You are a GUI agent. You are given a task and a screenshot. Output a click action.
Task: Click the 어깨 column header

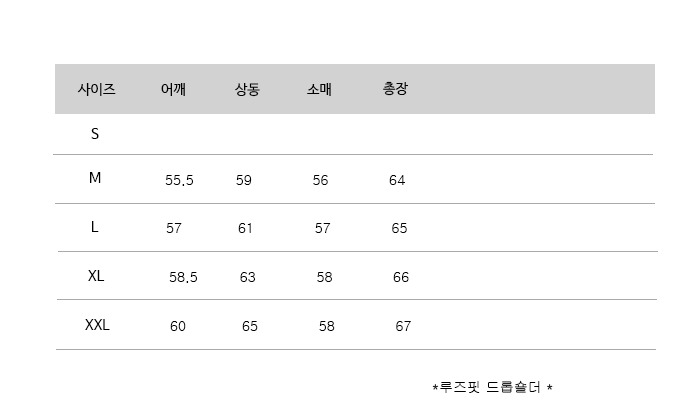173,89
